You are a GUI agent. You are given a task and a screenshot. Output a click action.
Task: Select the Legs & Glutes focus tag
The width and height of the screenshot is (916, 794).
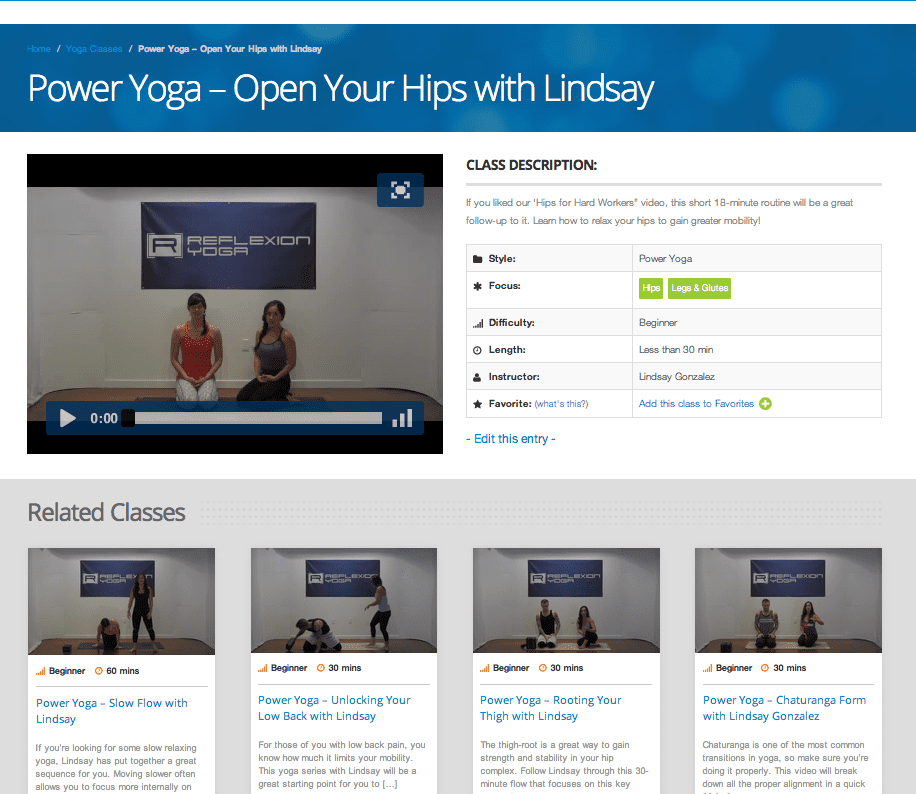pos(699,288)
